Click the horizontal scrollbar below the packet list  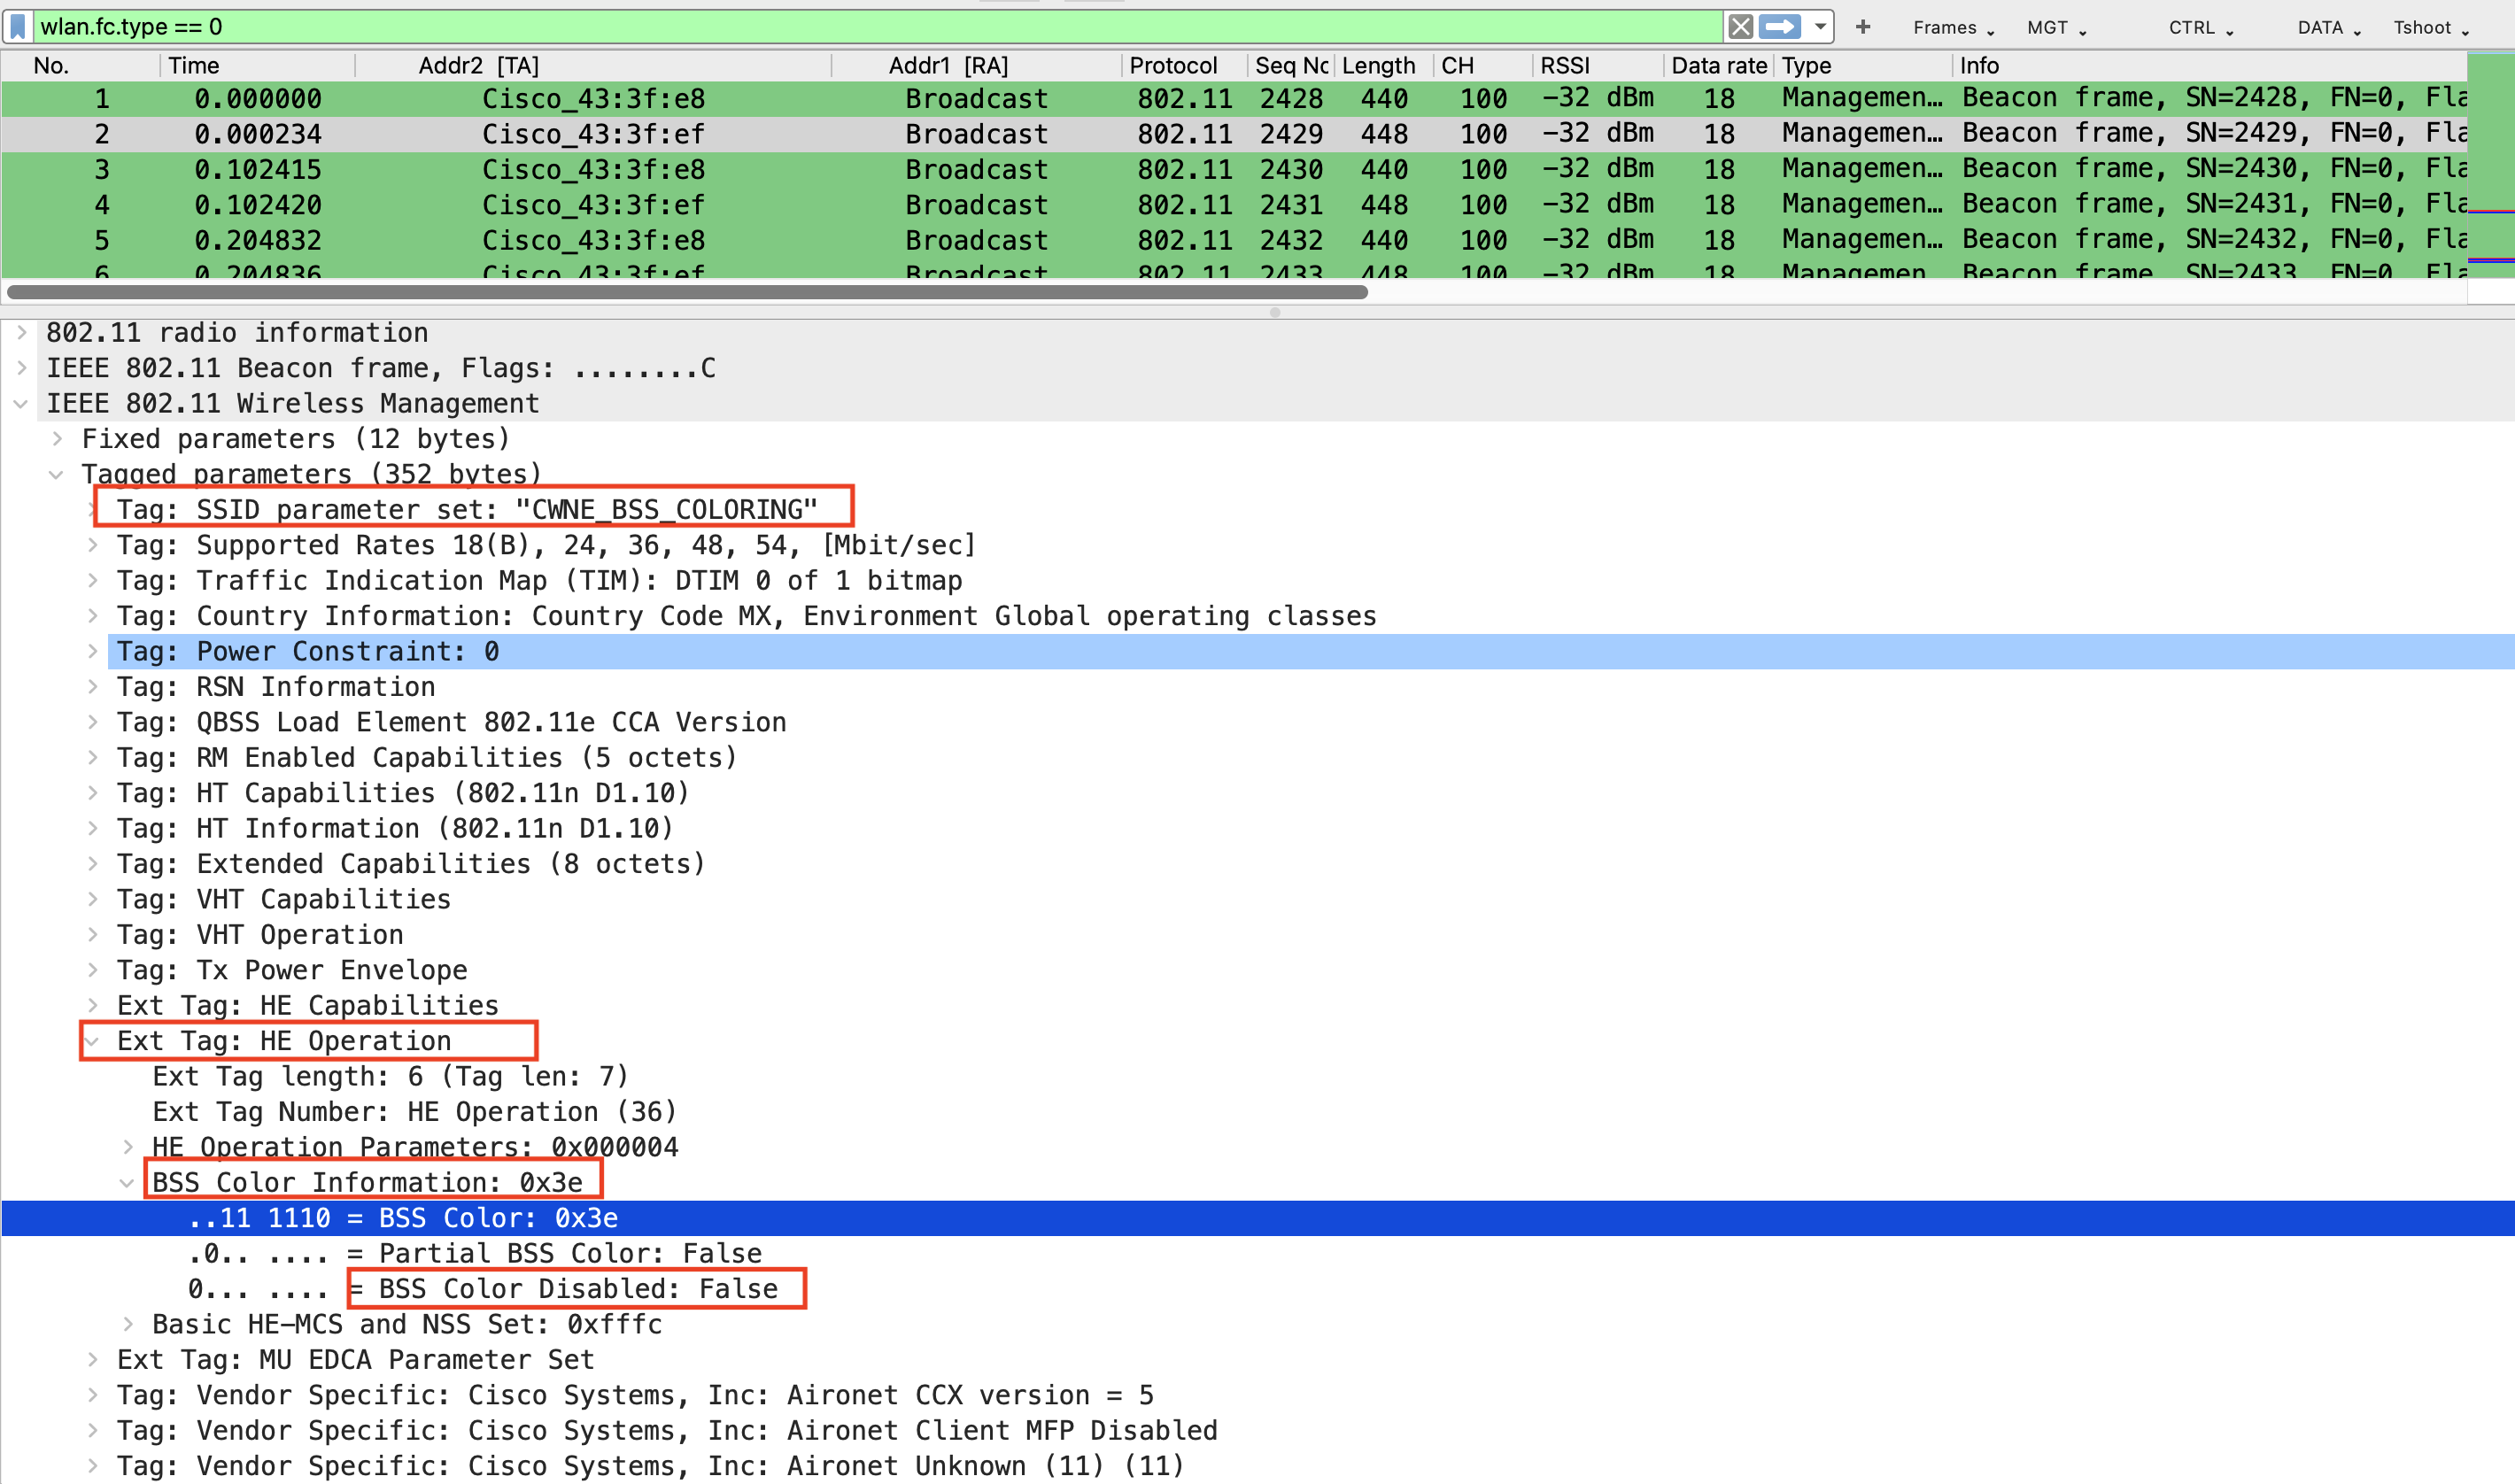(690, 293)
